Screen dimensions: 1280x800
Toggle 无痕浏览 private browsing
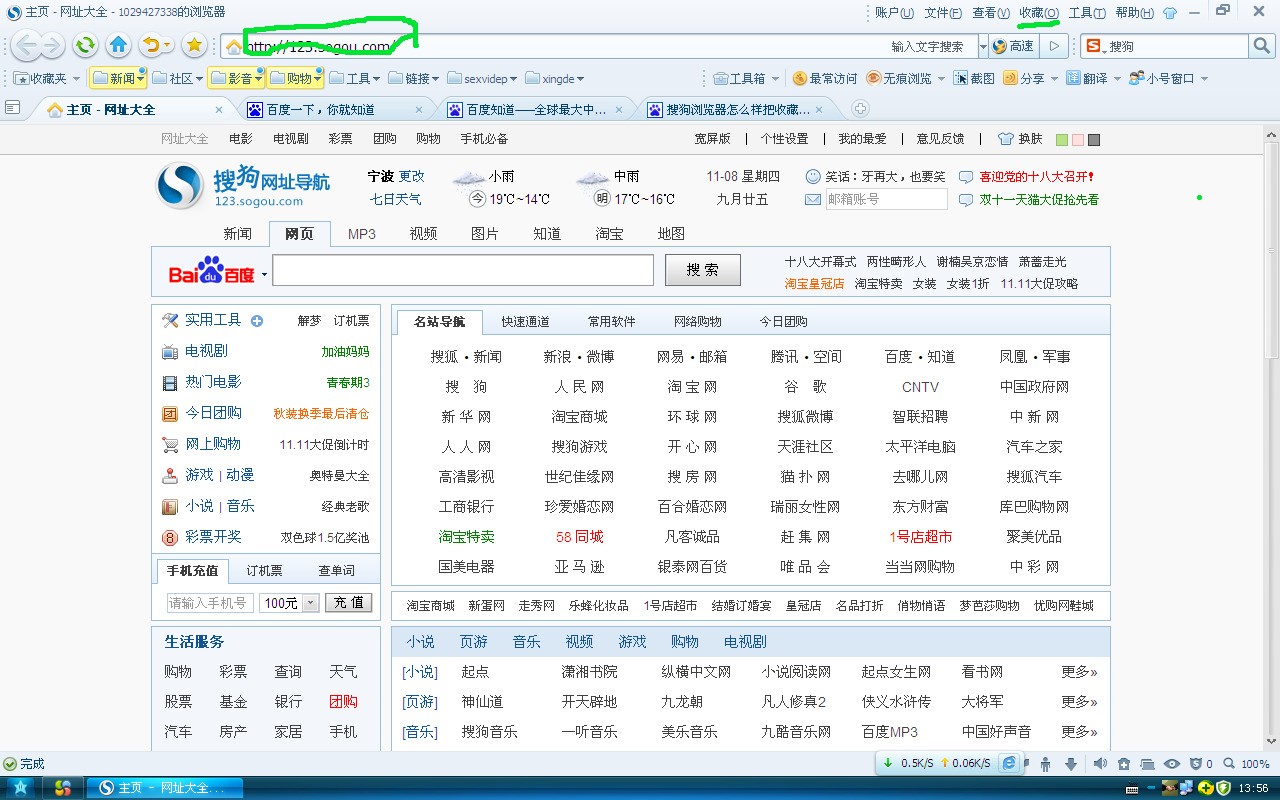[899, 78]
